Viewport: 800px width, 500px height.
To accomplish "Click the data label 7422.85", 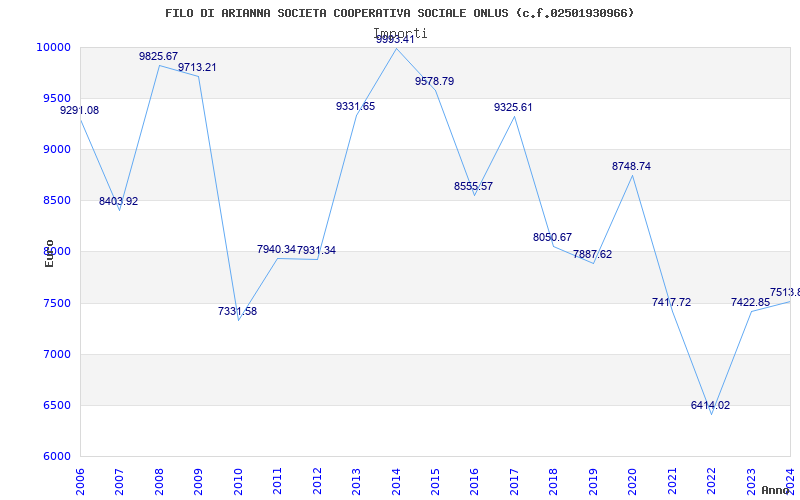I will (x=751, y=302).
